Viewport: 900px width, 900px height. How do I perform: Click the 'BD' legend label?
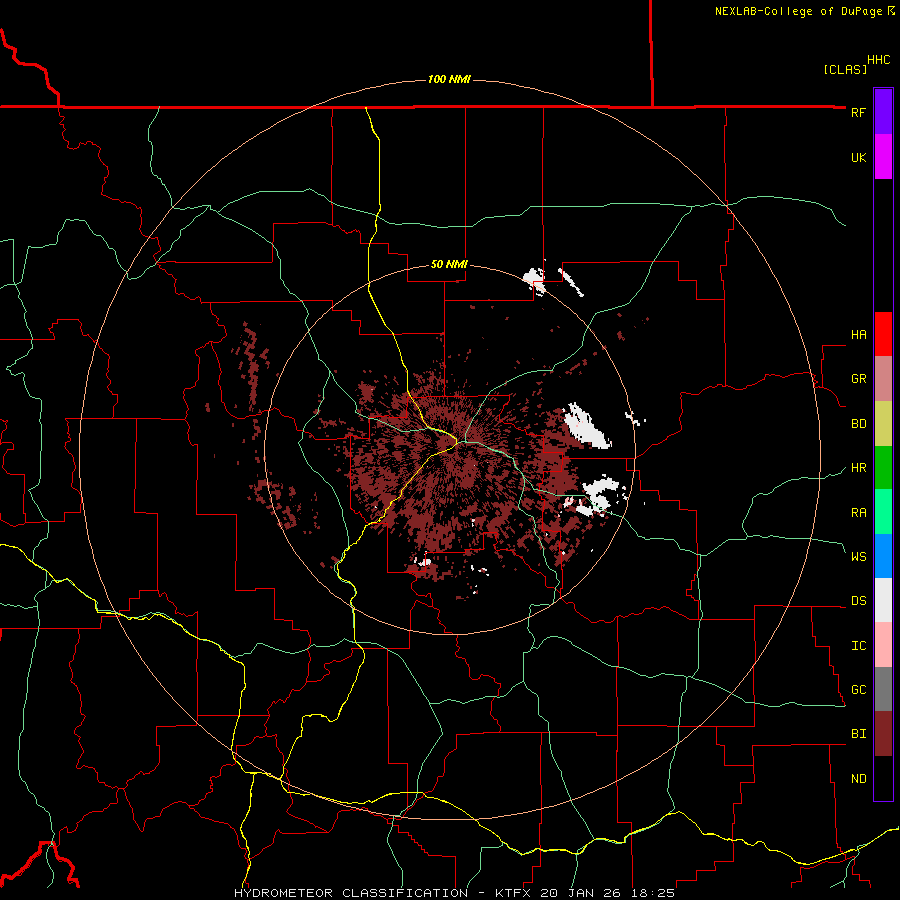coord(858,424)
